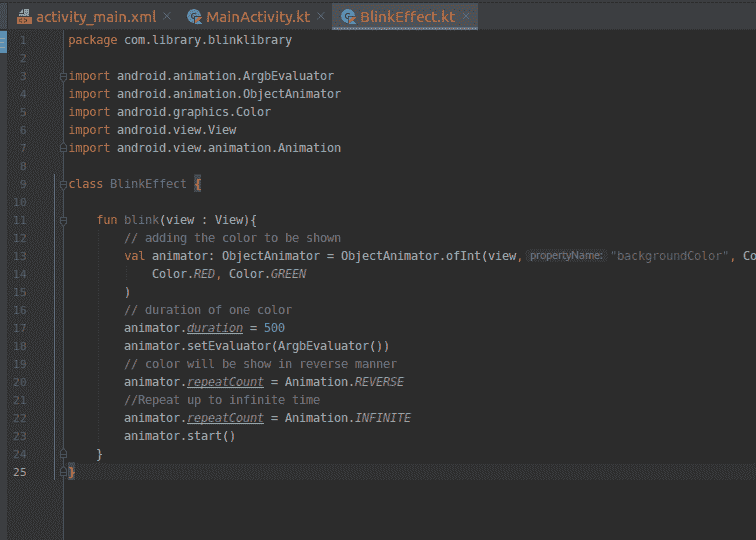Open the MainActivity.kt tab
The width and height of the screenshot is (756, 540).
pyautogui.click(x=256, y=18)
